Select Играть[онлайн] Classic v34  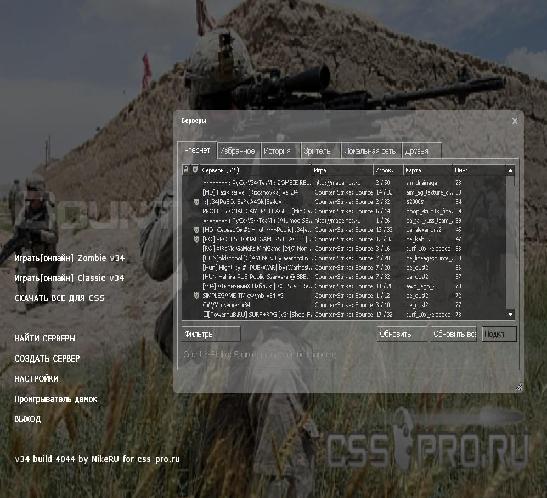(69, 278)
